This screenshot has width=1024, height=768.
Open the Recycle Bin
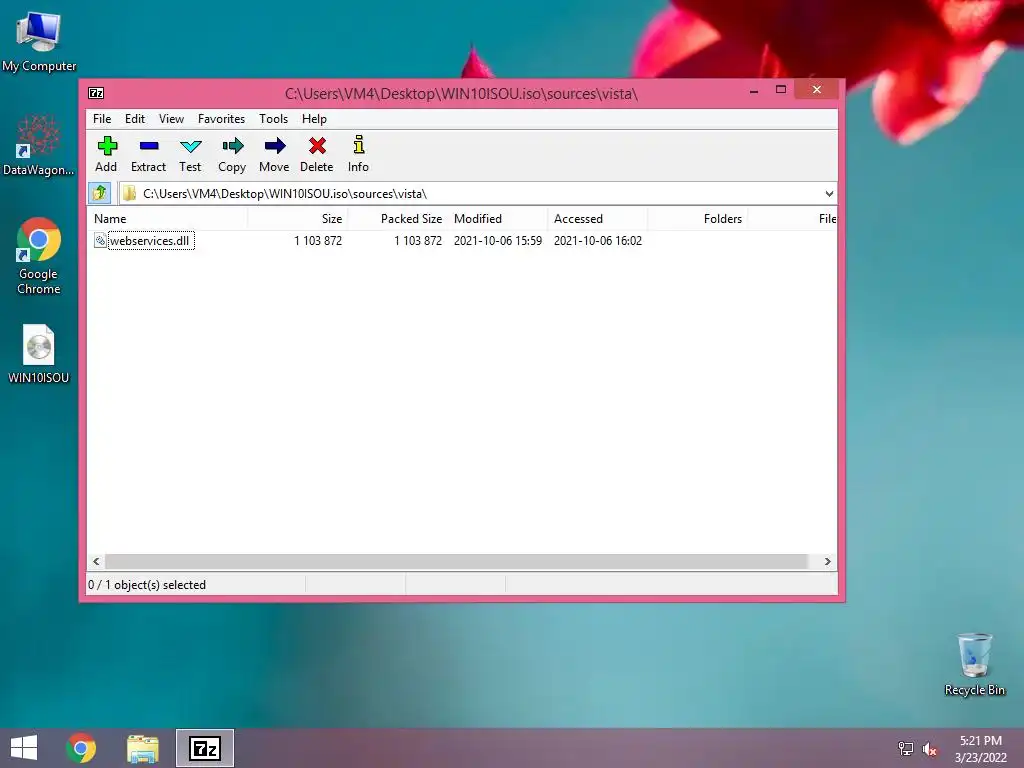point(974,664)
